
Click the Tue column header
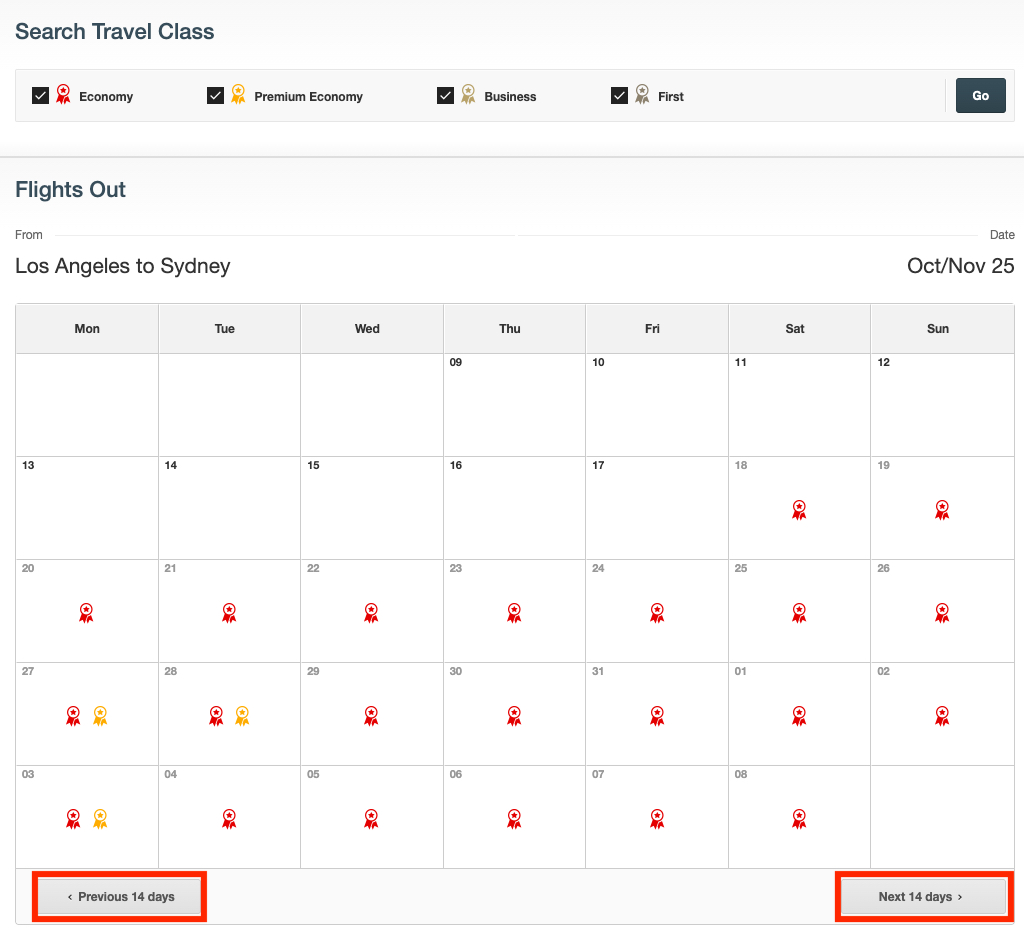coord(229,328)
